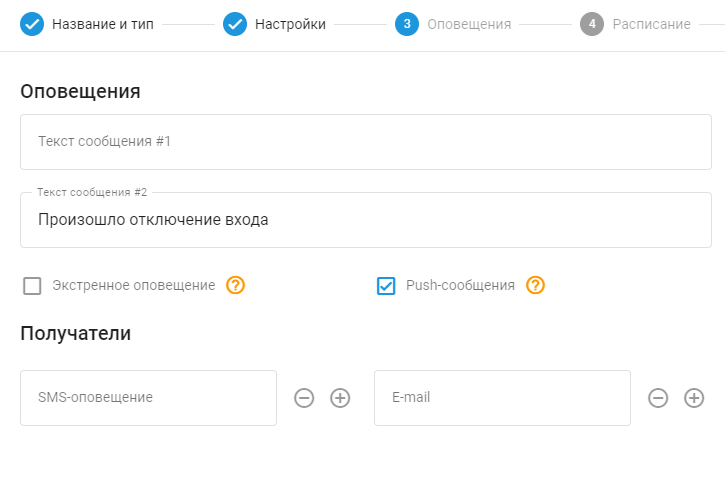Focus the SMS-оповещение input field
This screenshot has height=490, width=725.
(x=148, y=398)
